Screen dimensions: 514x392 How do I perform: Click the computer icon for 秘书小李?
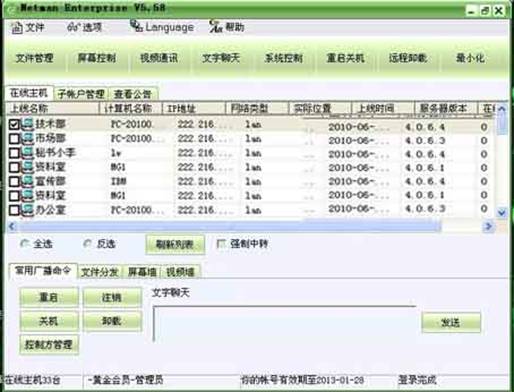coord(28,153)
